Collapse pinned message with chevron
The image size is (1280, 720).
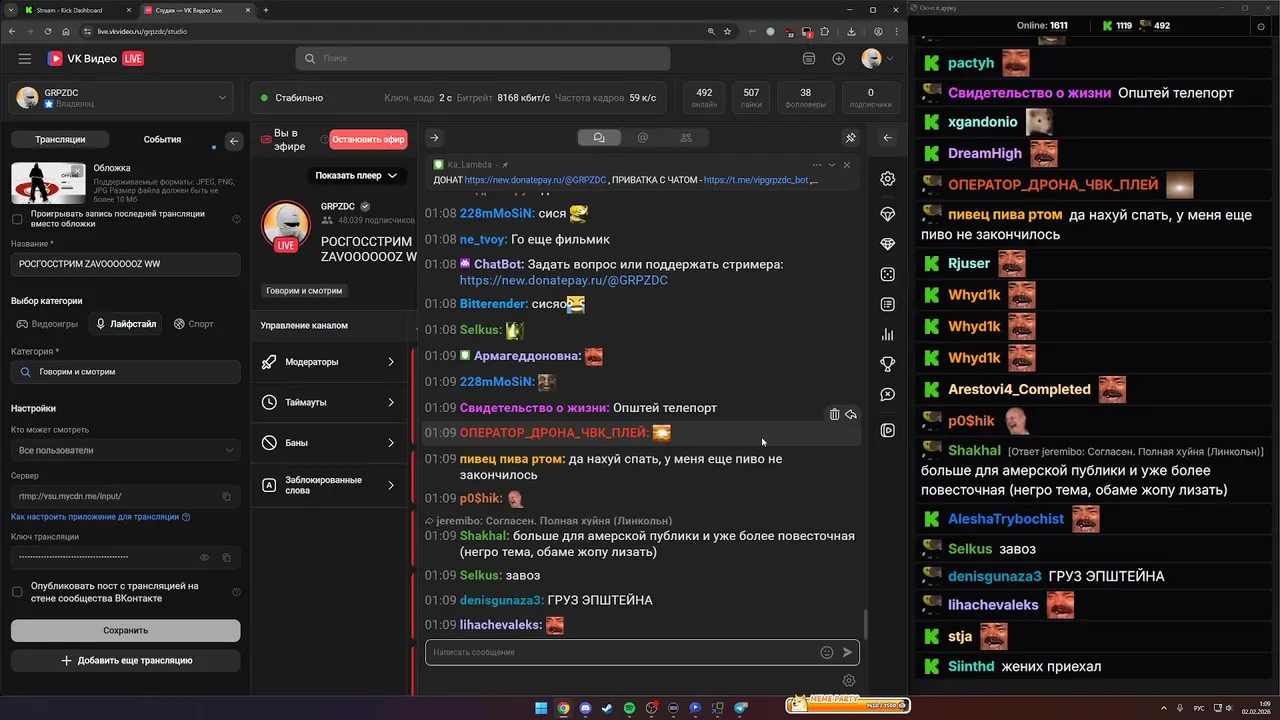pyautogui.click(x=832, y=165)
